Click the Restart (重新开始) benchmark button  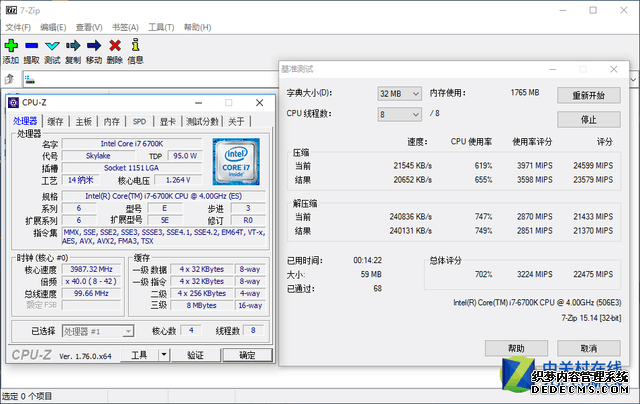point(589,95)
